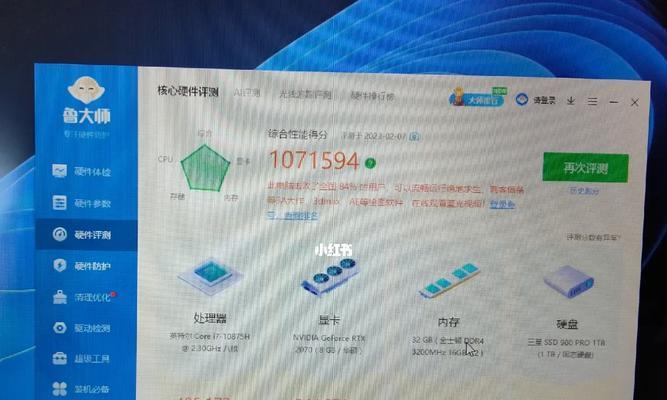Minimize the 鲁大师 window

point(613,102)
